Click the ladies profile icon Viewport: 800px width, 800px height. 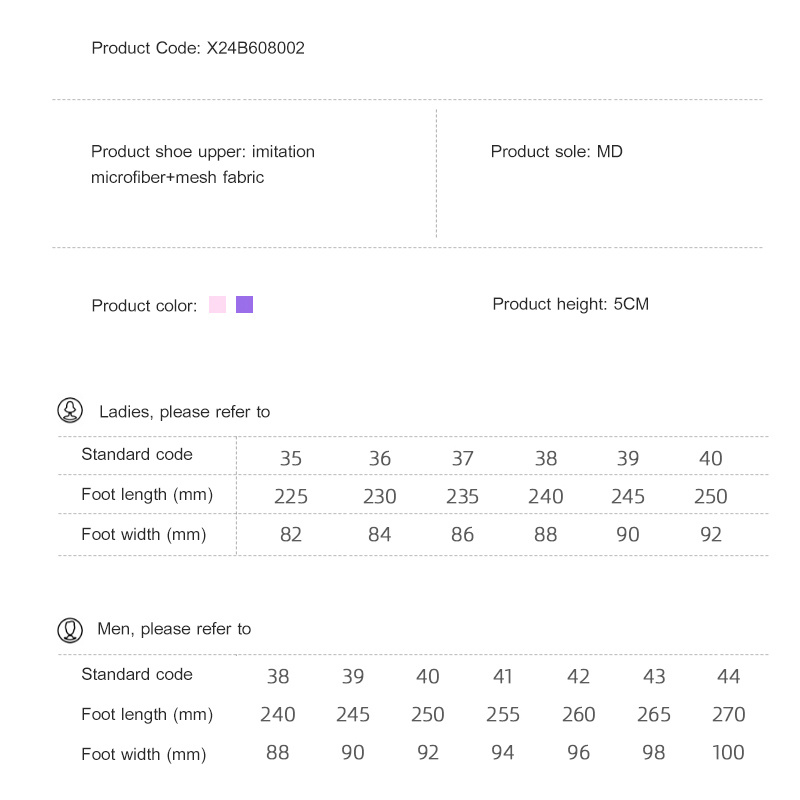coord(70,411)
